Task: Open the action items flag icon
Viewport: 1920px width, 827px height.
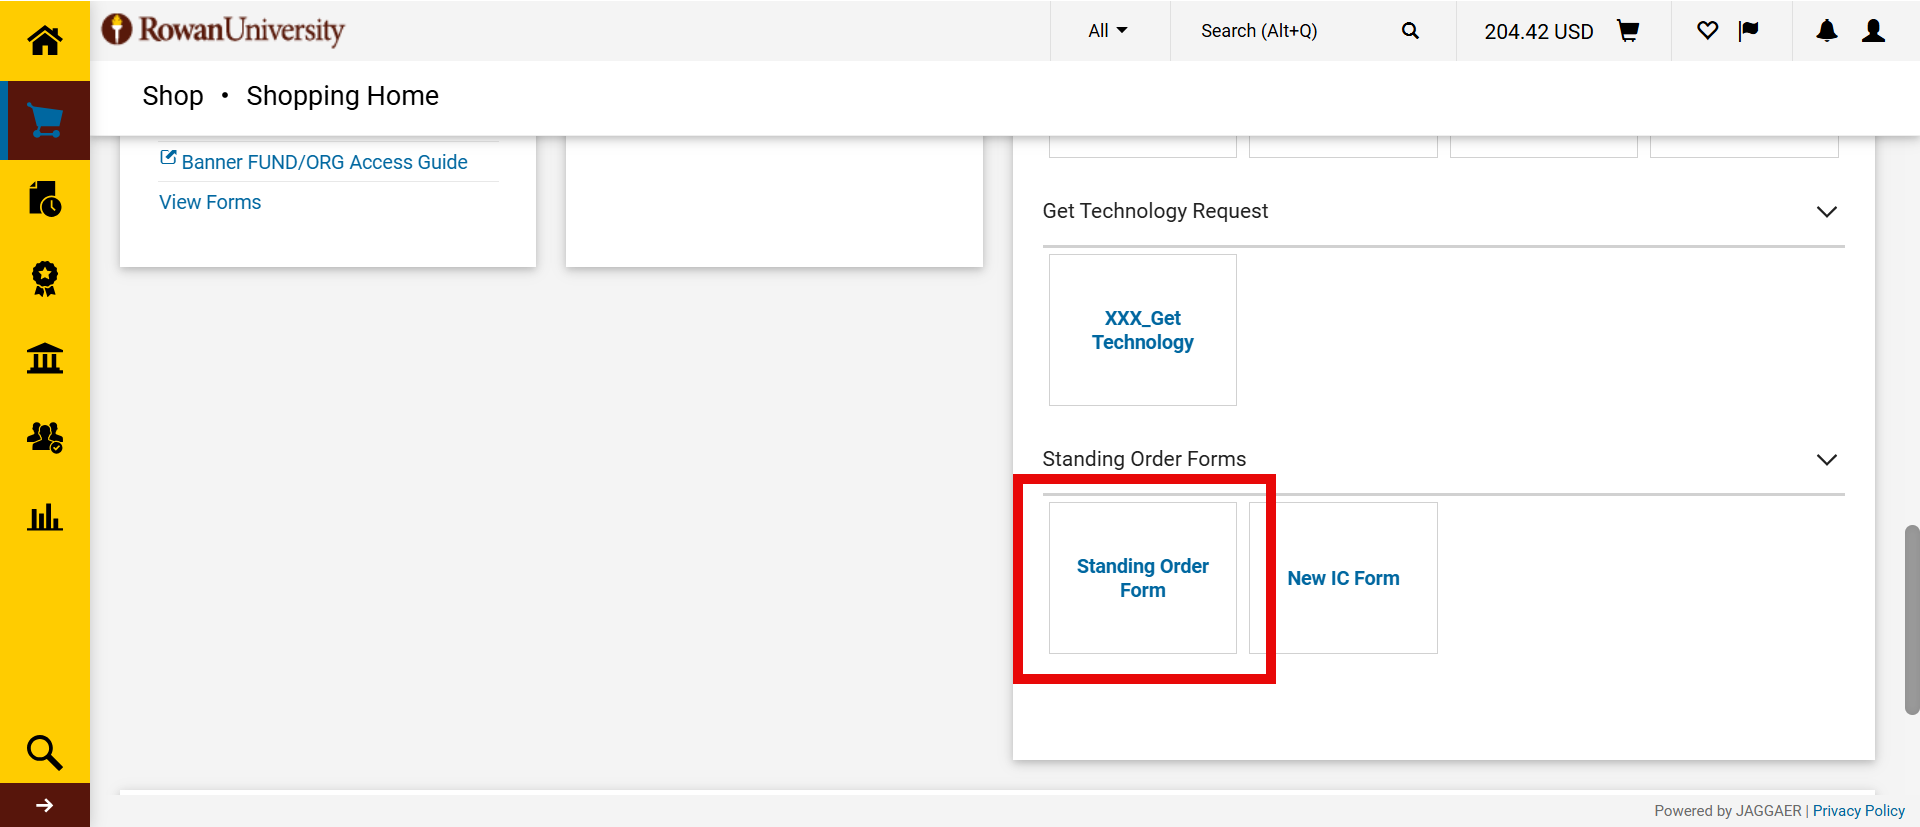Action: point(1748,31)
